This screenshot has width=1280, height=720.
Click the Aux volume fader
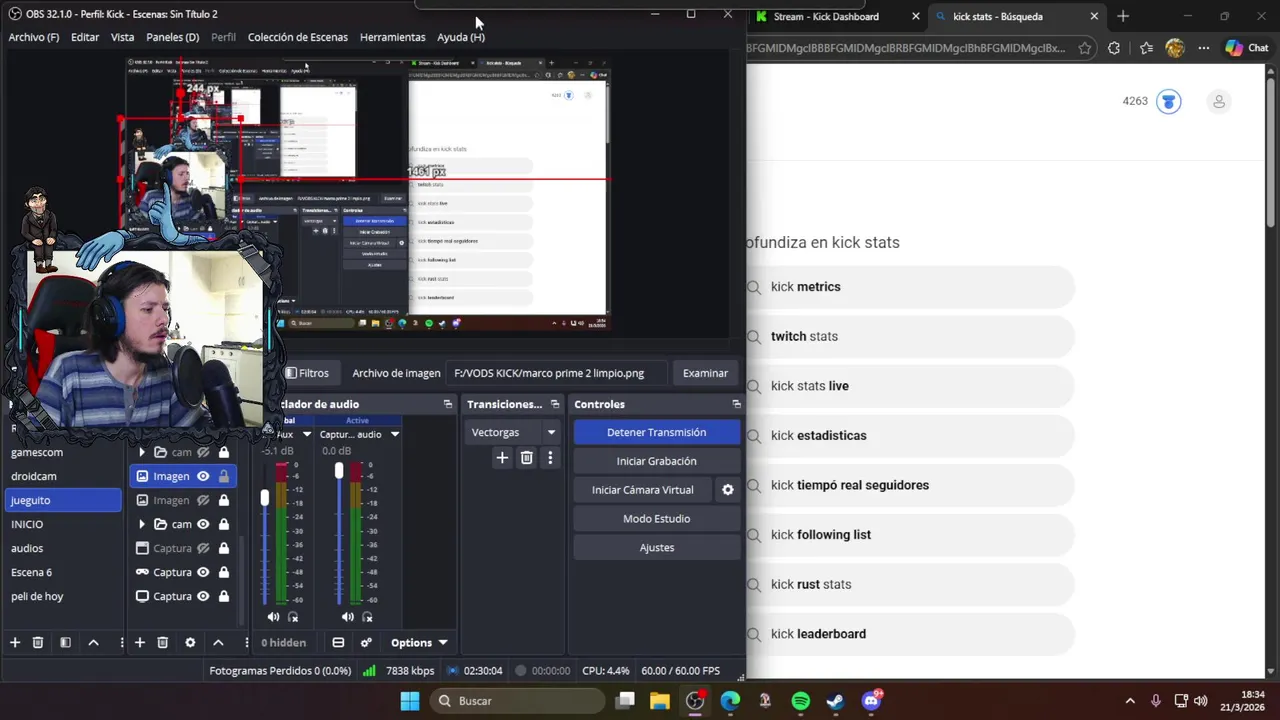tap(265, 497)
